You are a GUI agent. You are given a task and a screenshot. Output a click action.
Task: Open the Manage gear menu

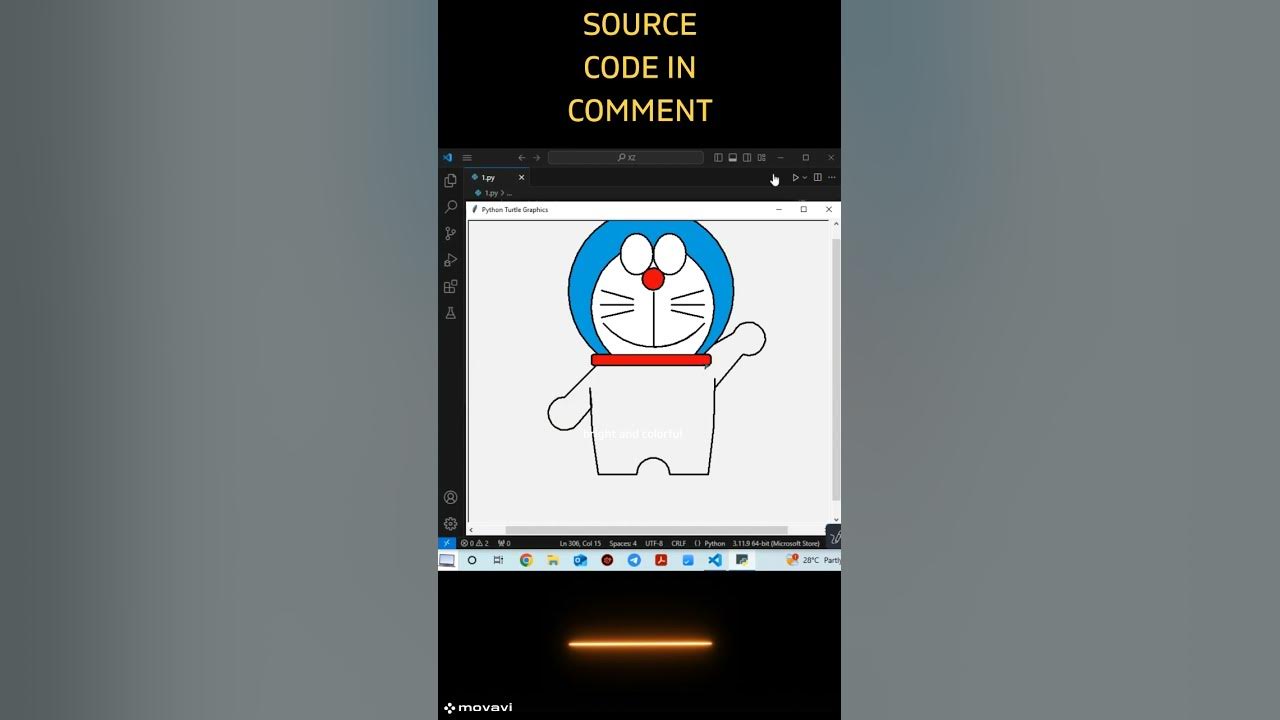coord(450,524)
